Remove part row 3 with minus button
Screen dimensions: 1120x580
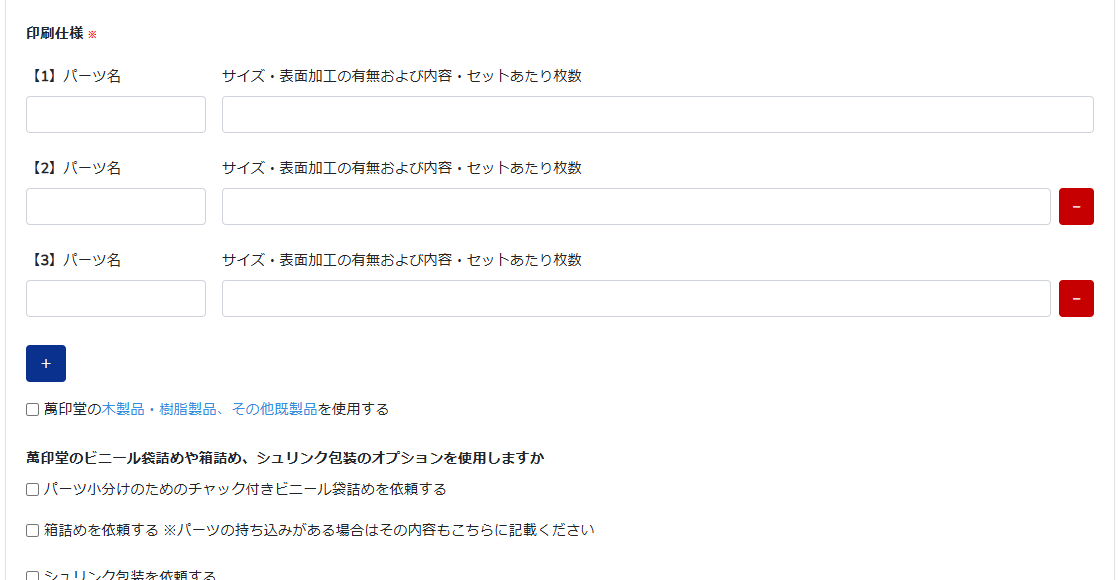tap(1076, 299)
